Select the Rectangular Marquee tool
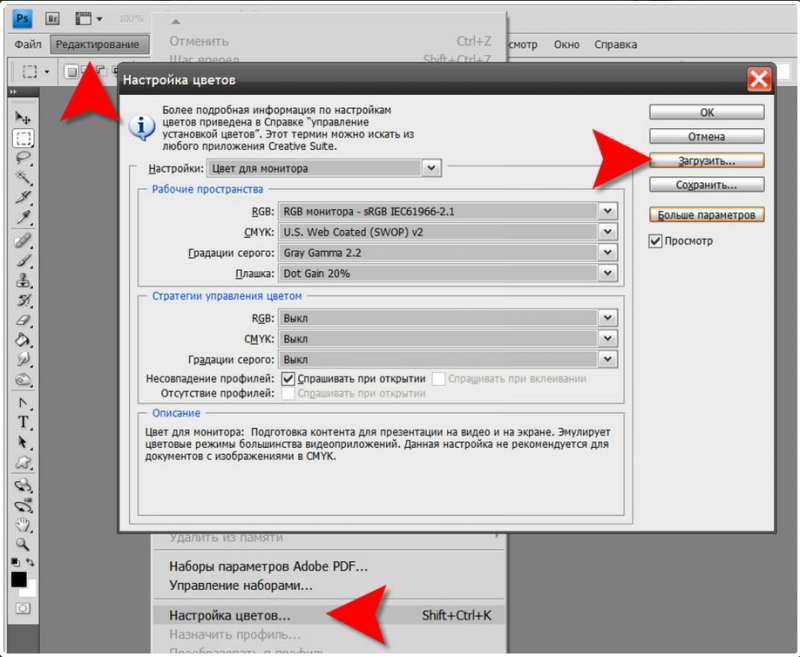 click(x=22, y=138)
